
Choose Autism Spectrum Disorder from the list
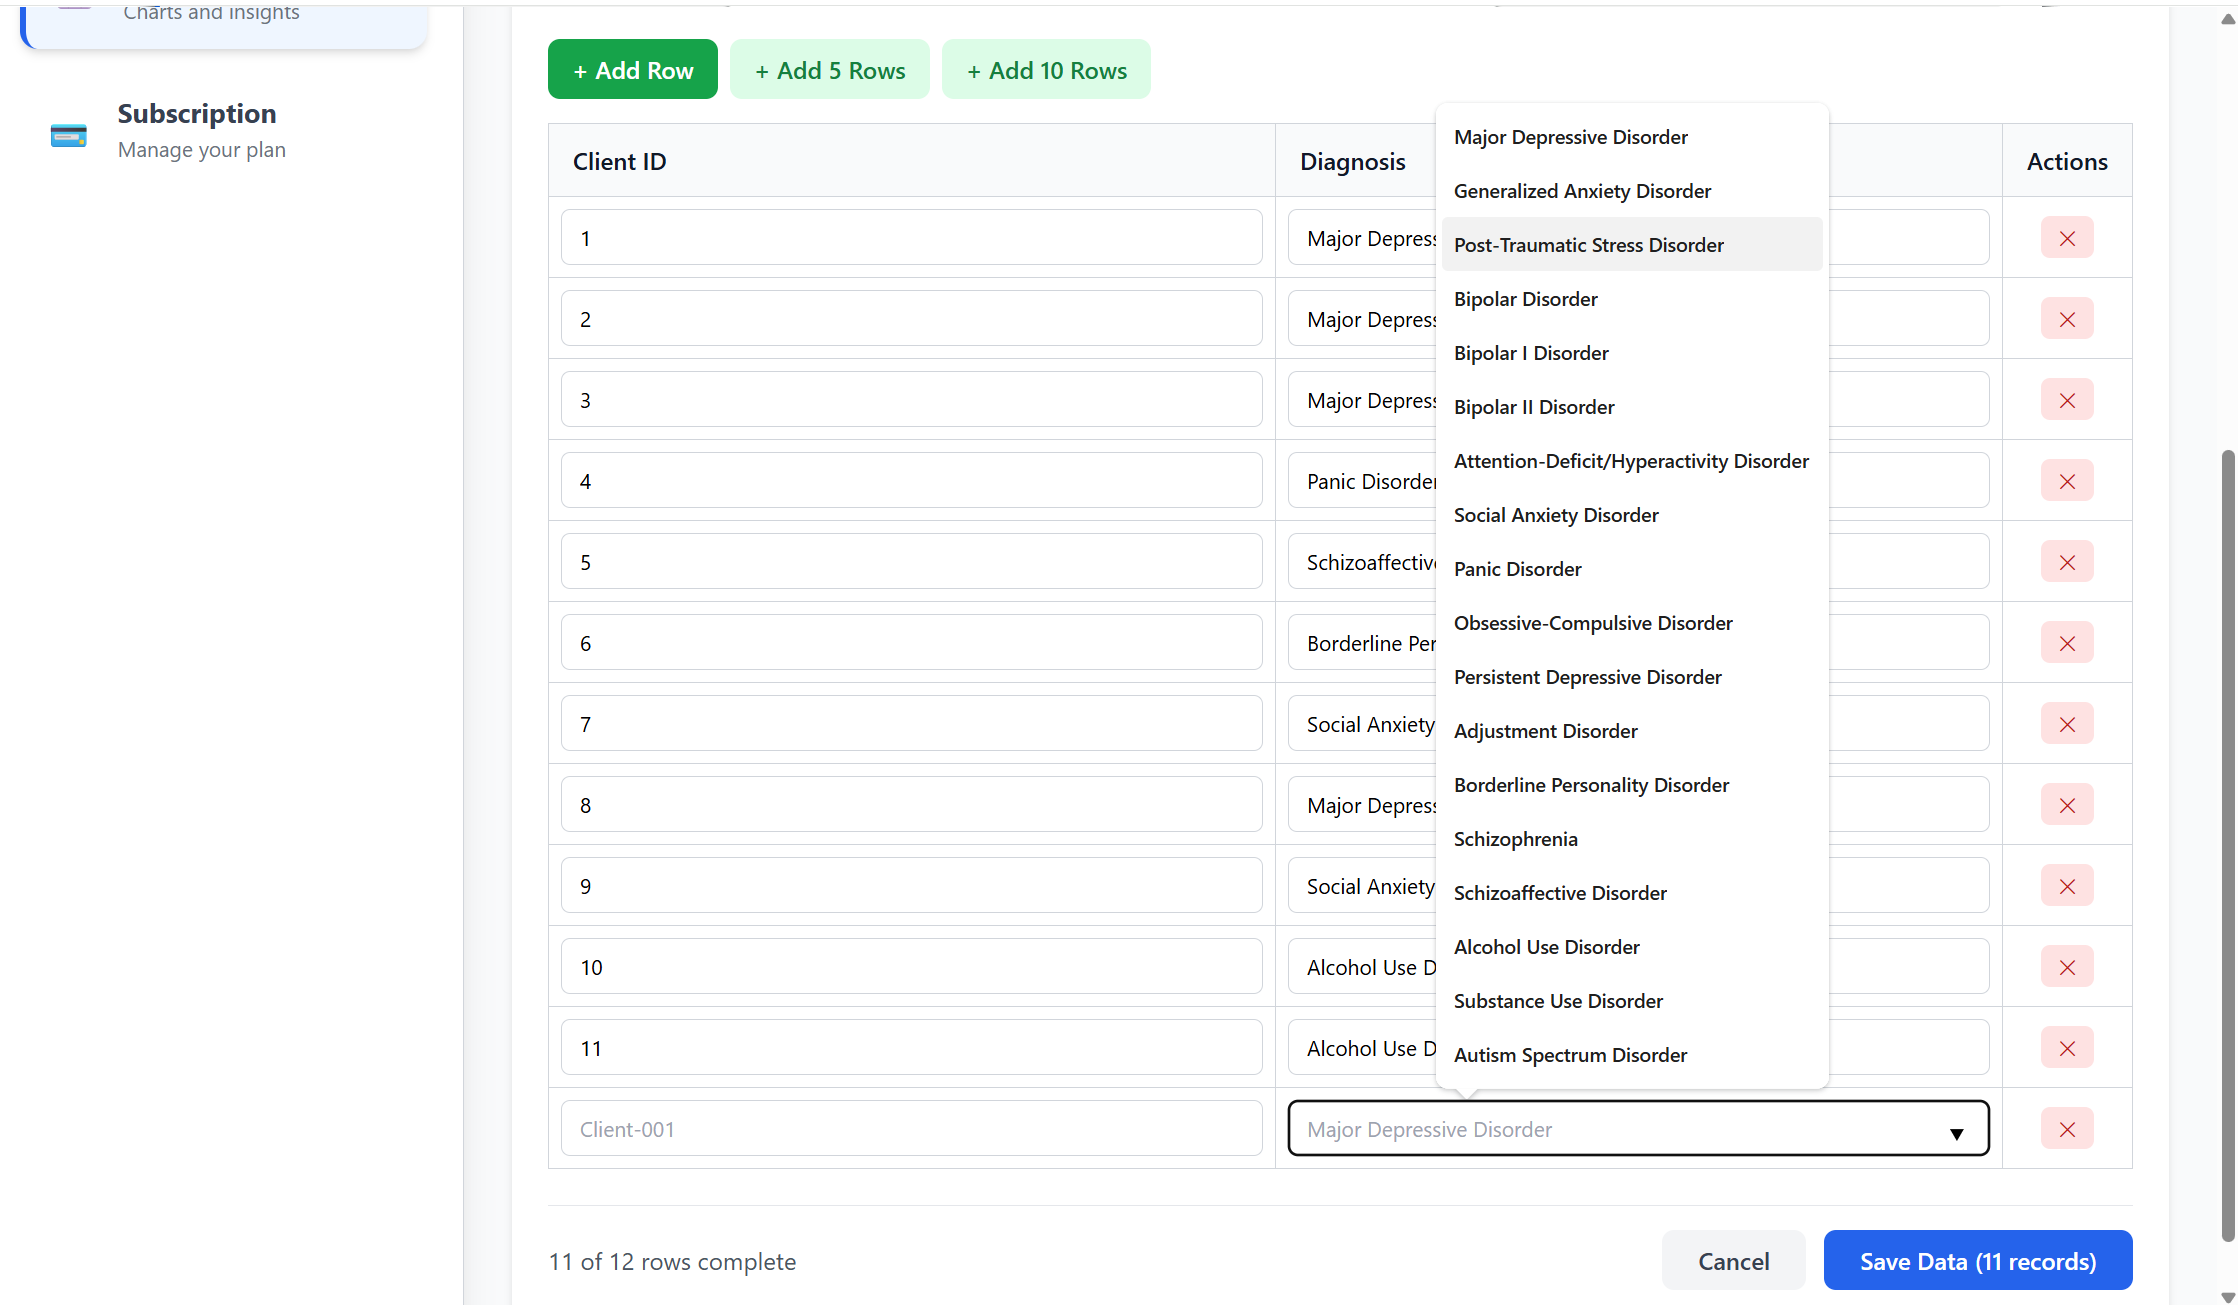click(1570, 1055)
